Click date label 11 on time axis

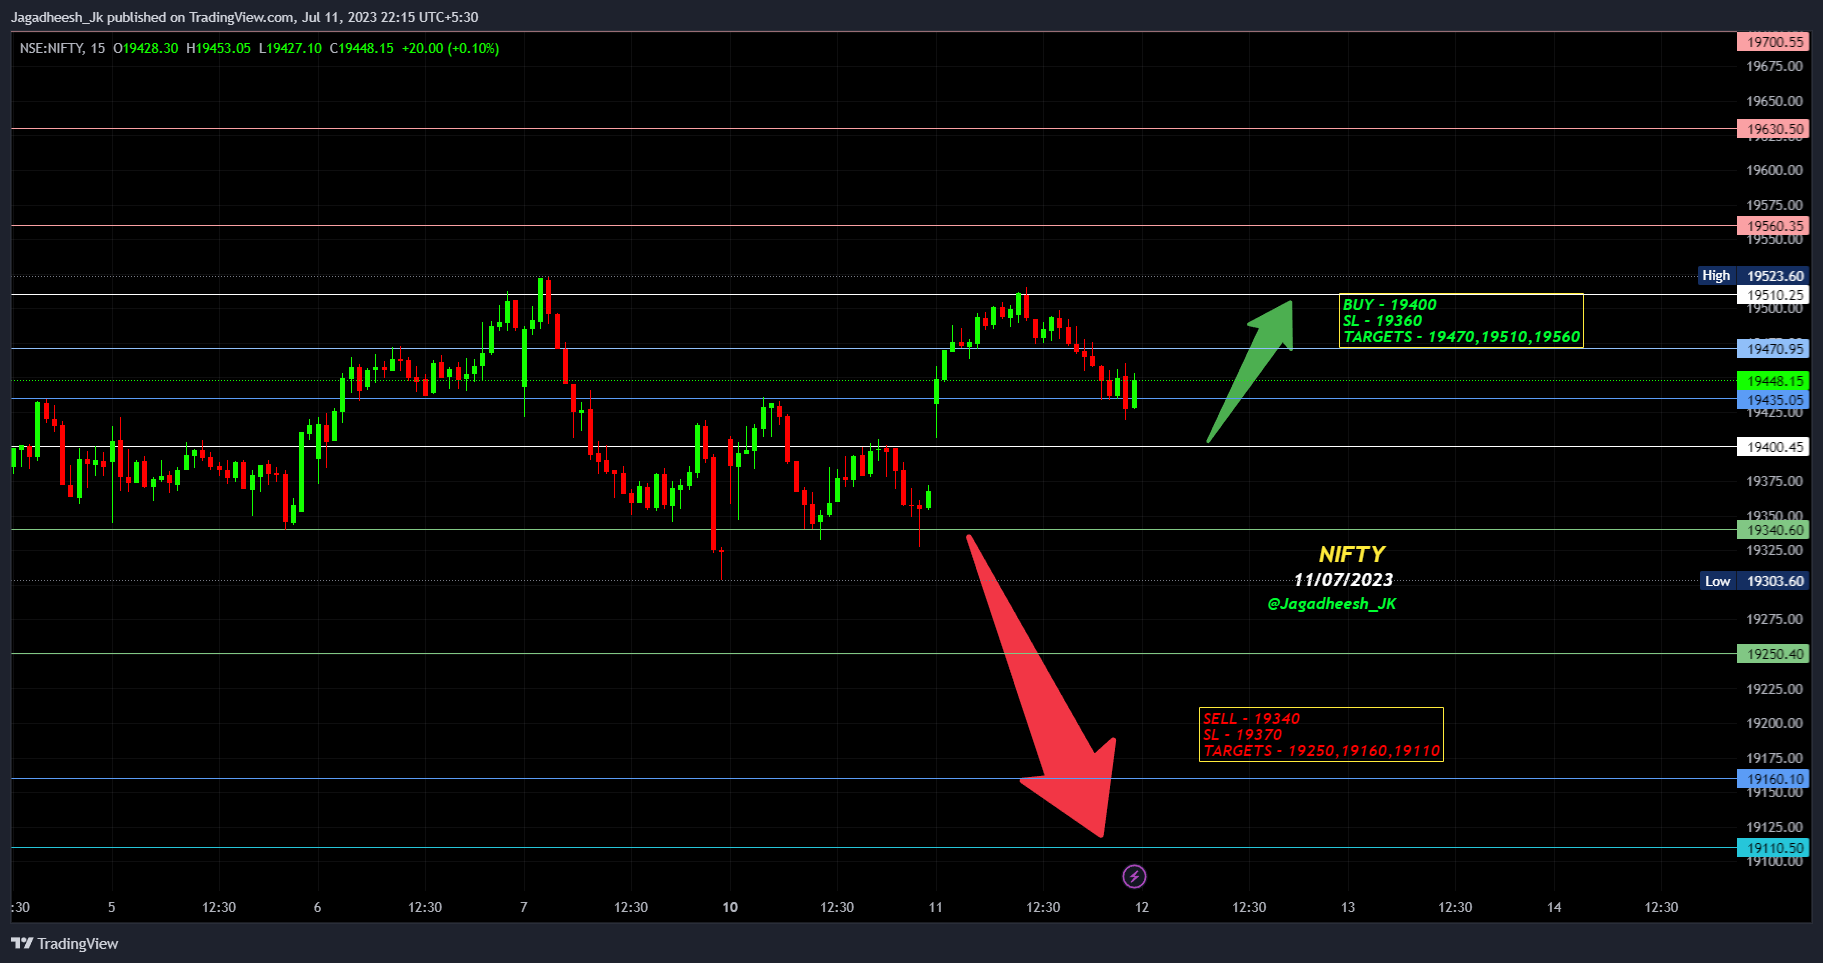coord(936,907)
